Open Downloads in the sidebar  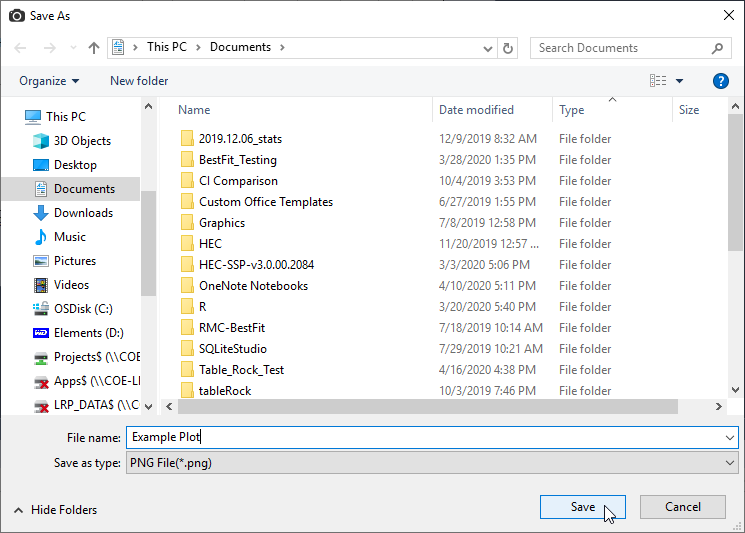pyautogui.click(x=82, y=213)
